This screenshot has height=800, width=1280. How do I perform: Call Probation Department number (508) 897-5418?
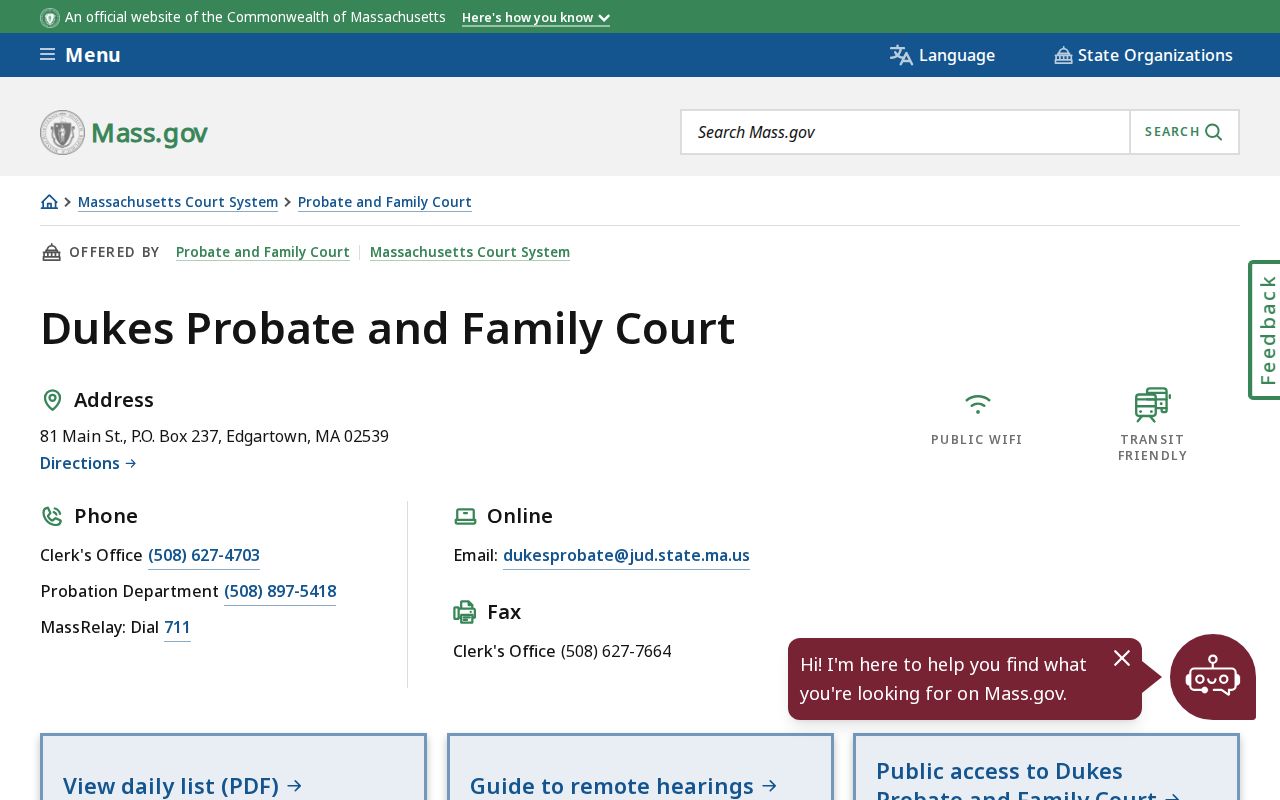[280, 591]
